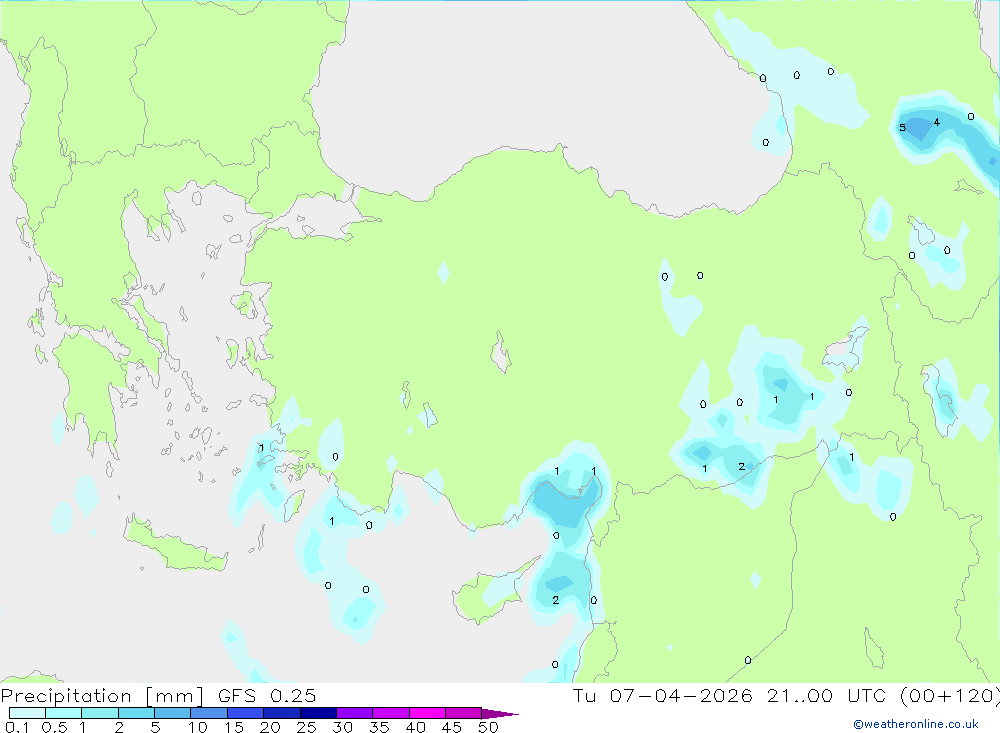Click the '4' precipitation value on map
The height and width of the screenshot is (733, 1000).
tap(936, 122)
